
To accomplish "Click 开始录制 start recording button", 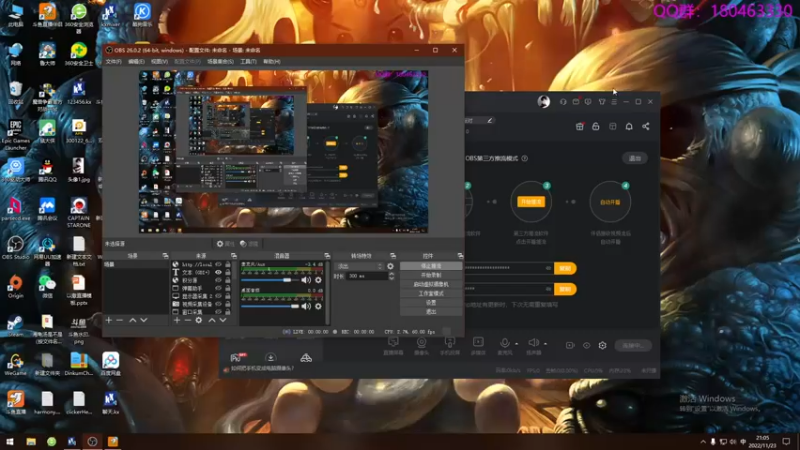I will (431, 275).
